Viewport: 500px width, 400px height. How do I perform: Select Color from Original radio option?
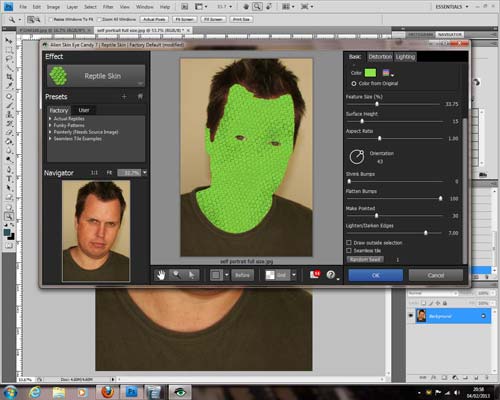coord(354,84)
